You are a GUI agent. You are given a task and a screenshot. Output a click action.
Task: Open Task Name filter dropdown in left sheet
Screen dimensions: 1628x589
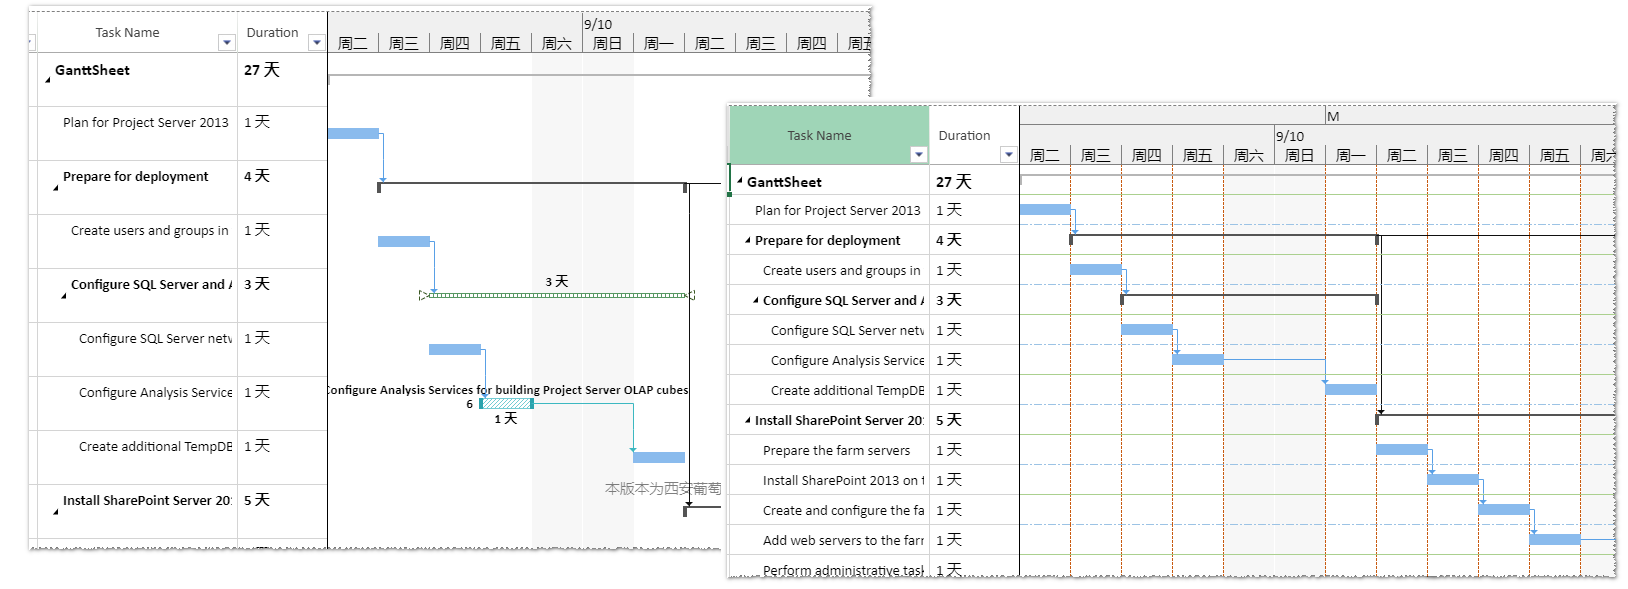pos(227,42)
